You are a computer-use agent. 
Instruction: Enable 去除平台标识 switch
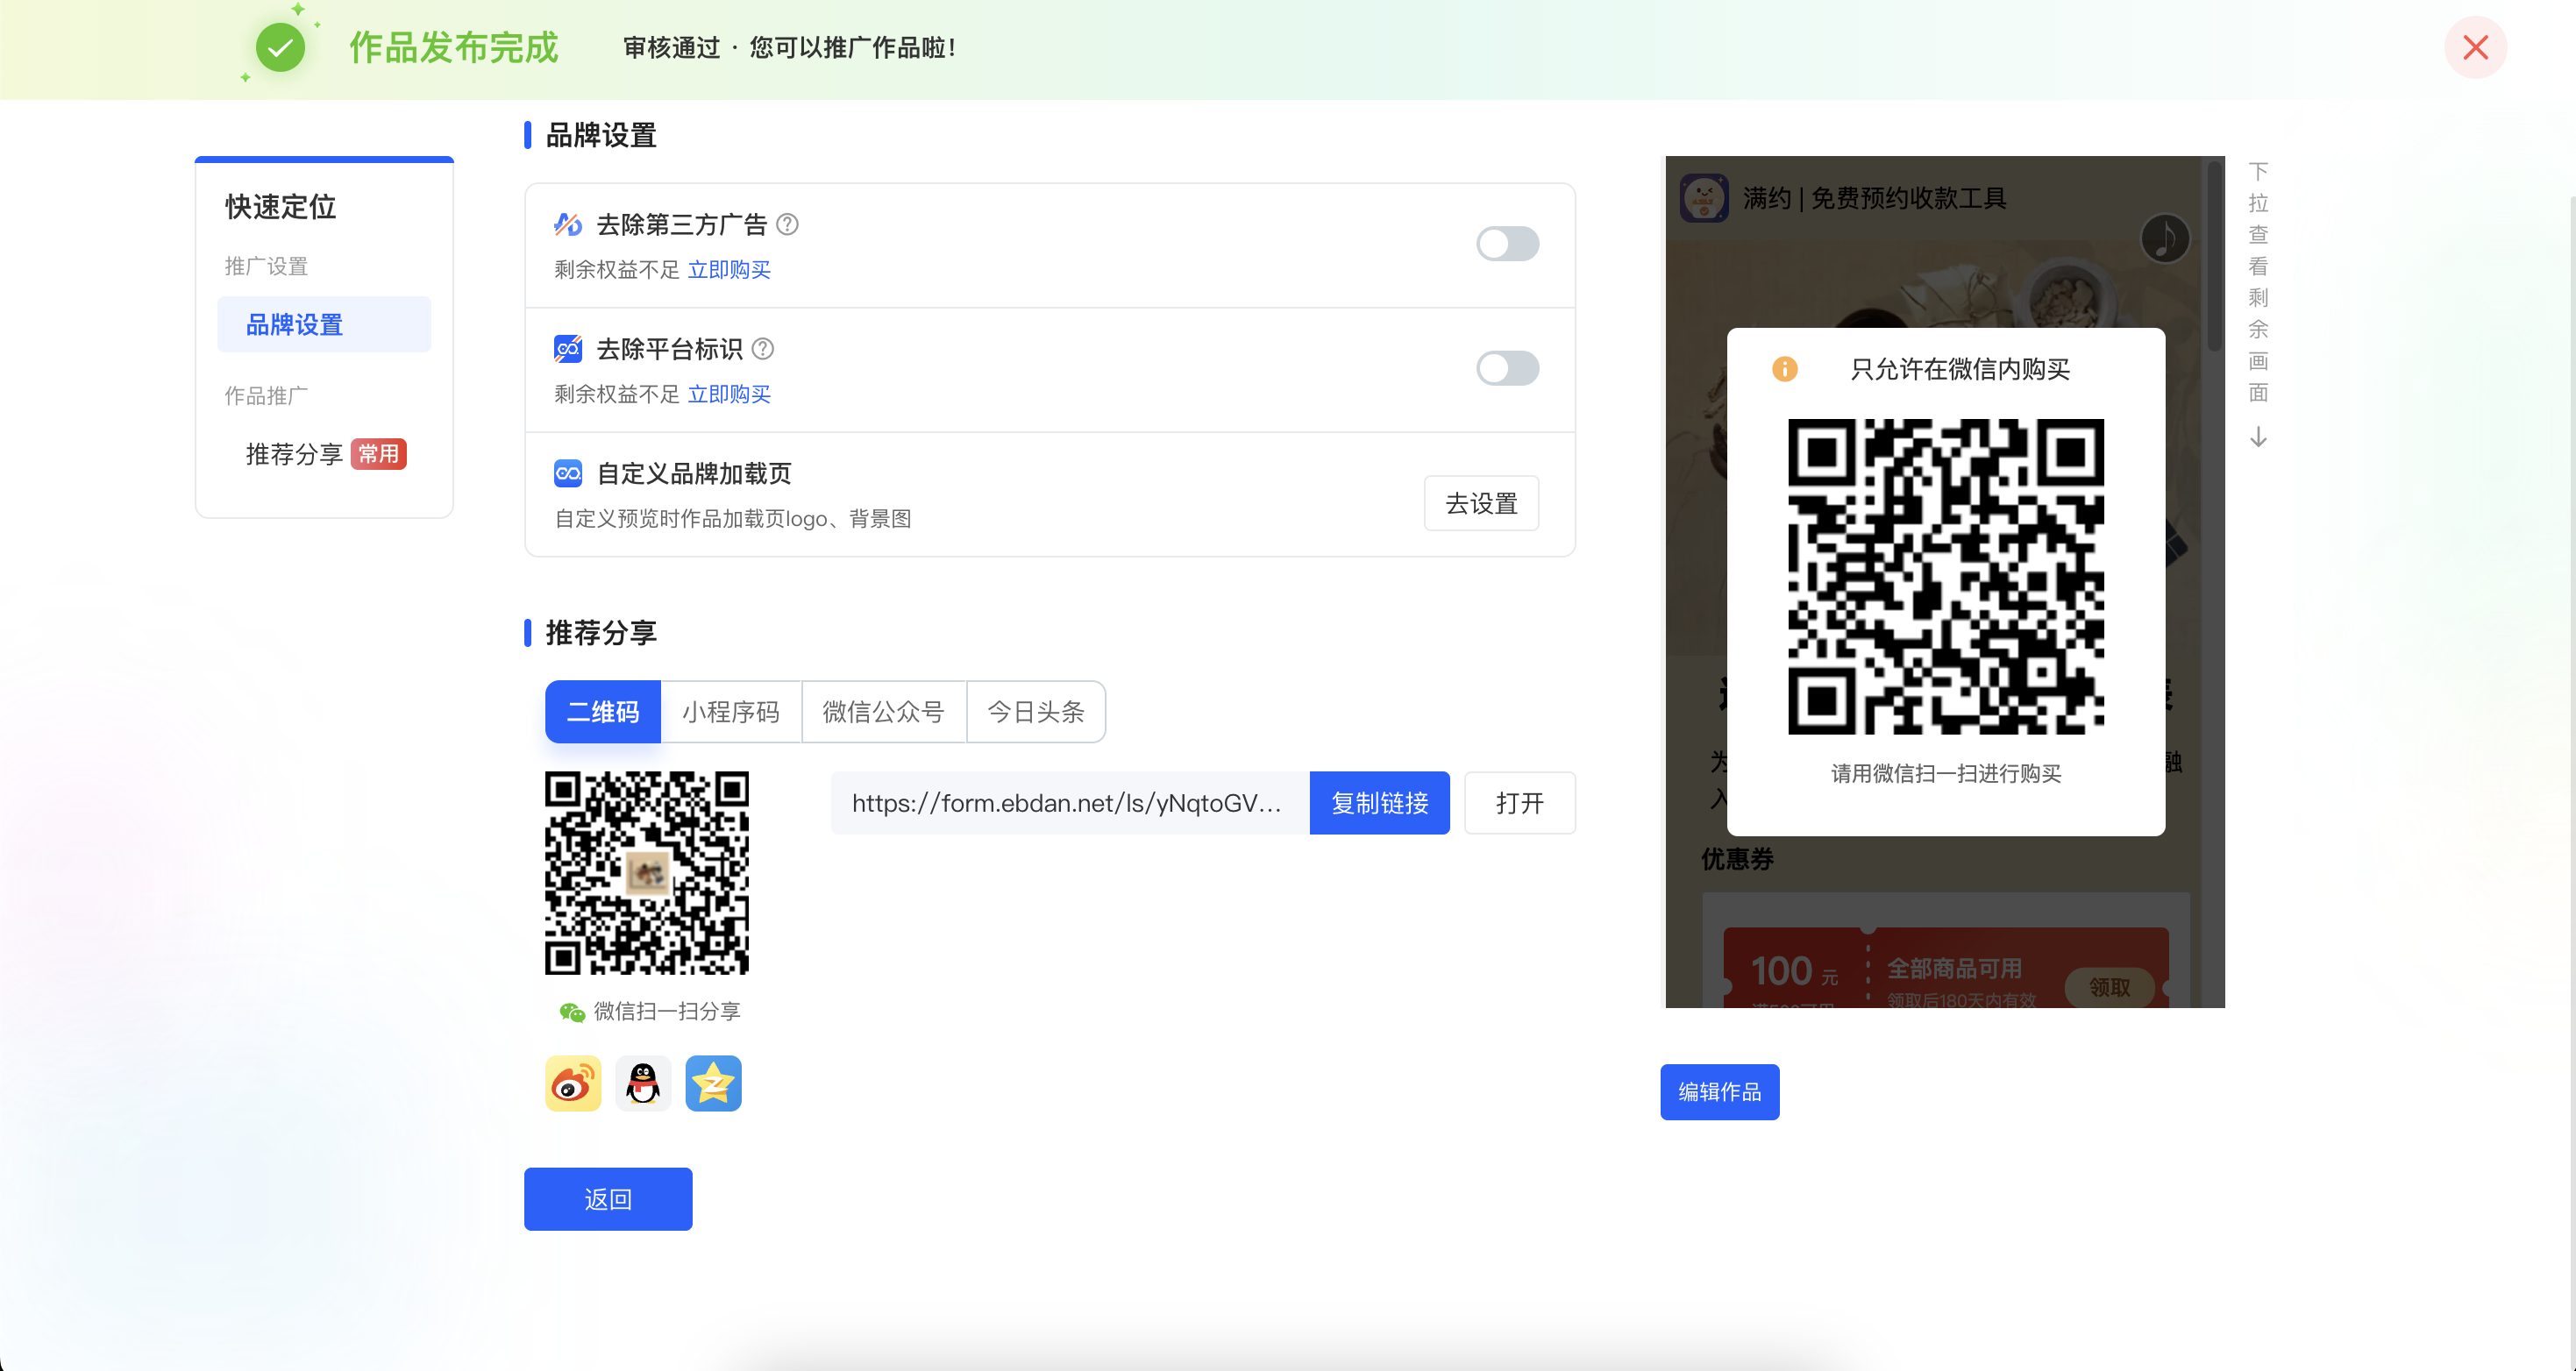(1507, 368)
